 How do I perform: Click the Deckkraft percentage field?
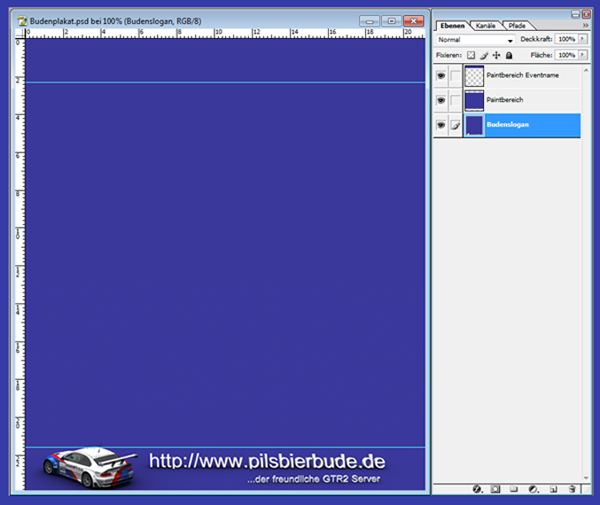[567, 40]
